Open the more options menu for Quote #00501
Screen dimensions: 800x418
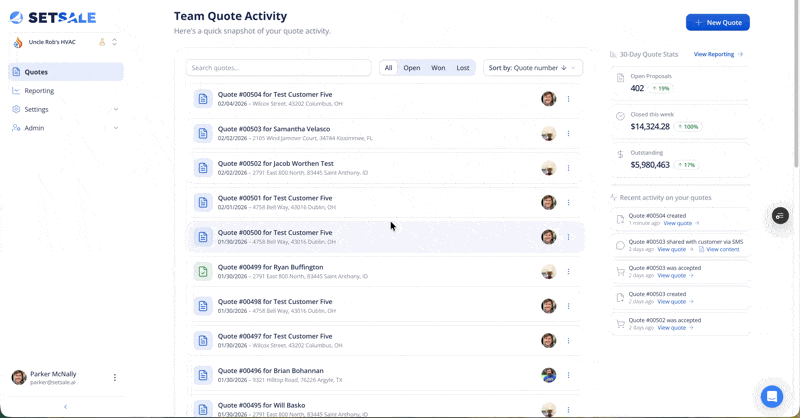(x=568, y=202)
